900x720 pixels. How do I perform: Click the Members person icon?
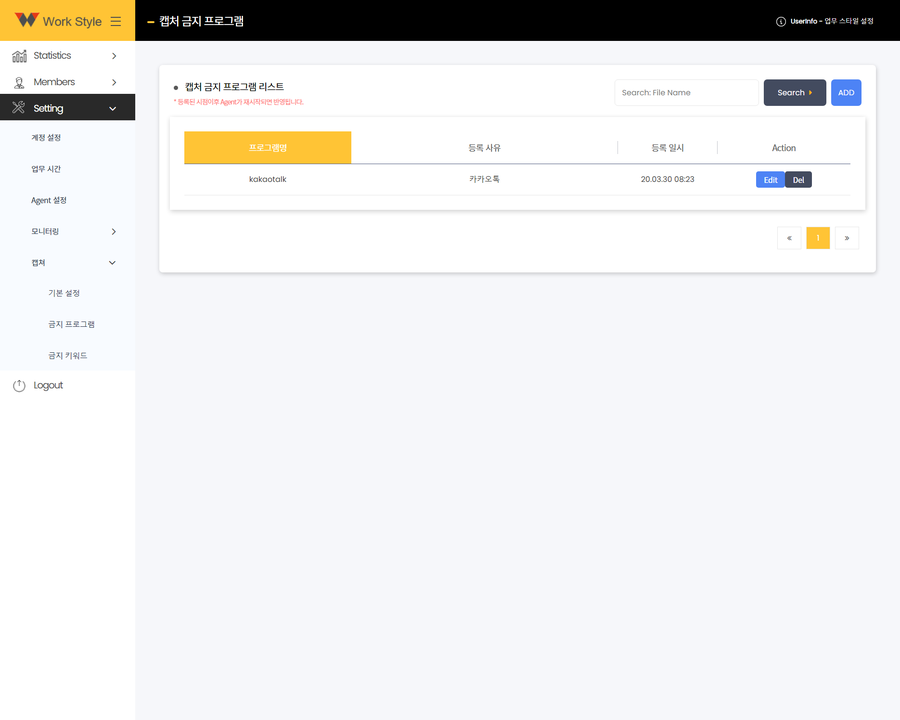coord(19,83)
